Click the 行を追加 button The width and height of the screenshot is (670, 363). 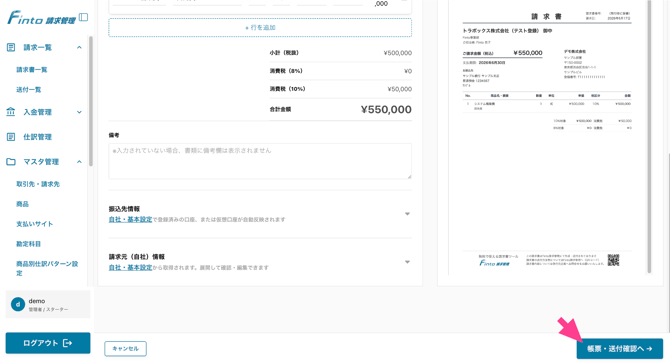(x=260, y=28)
